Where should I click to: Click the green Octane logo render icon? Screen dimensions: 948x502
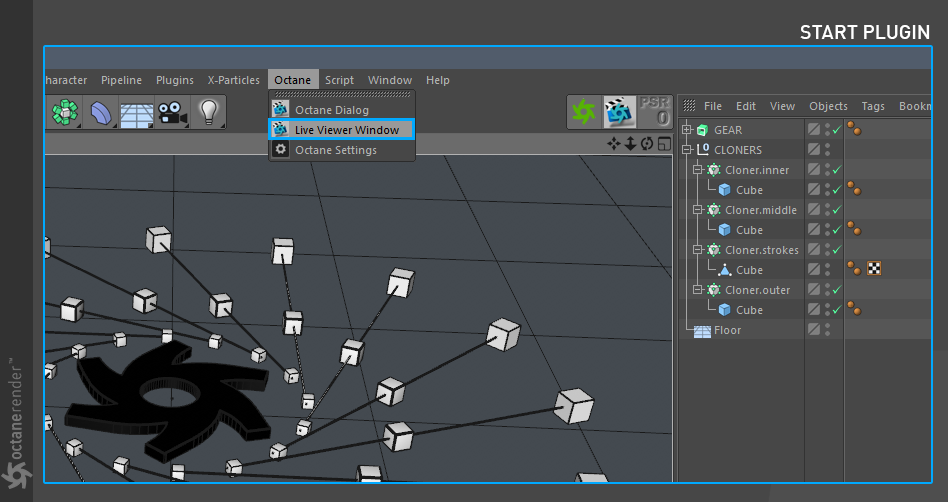pos(584,112)
